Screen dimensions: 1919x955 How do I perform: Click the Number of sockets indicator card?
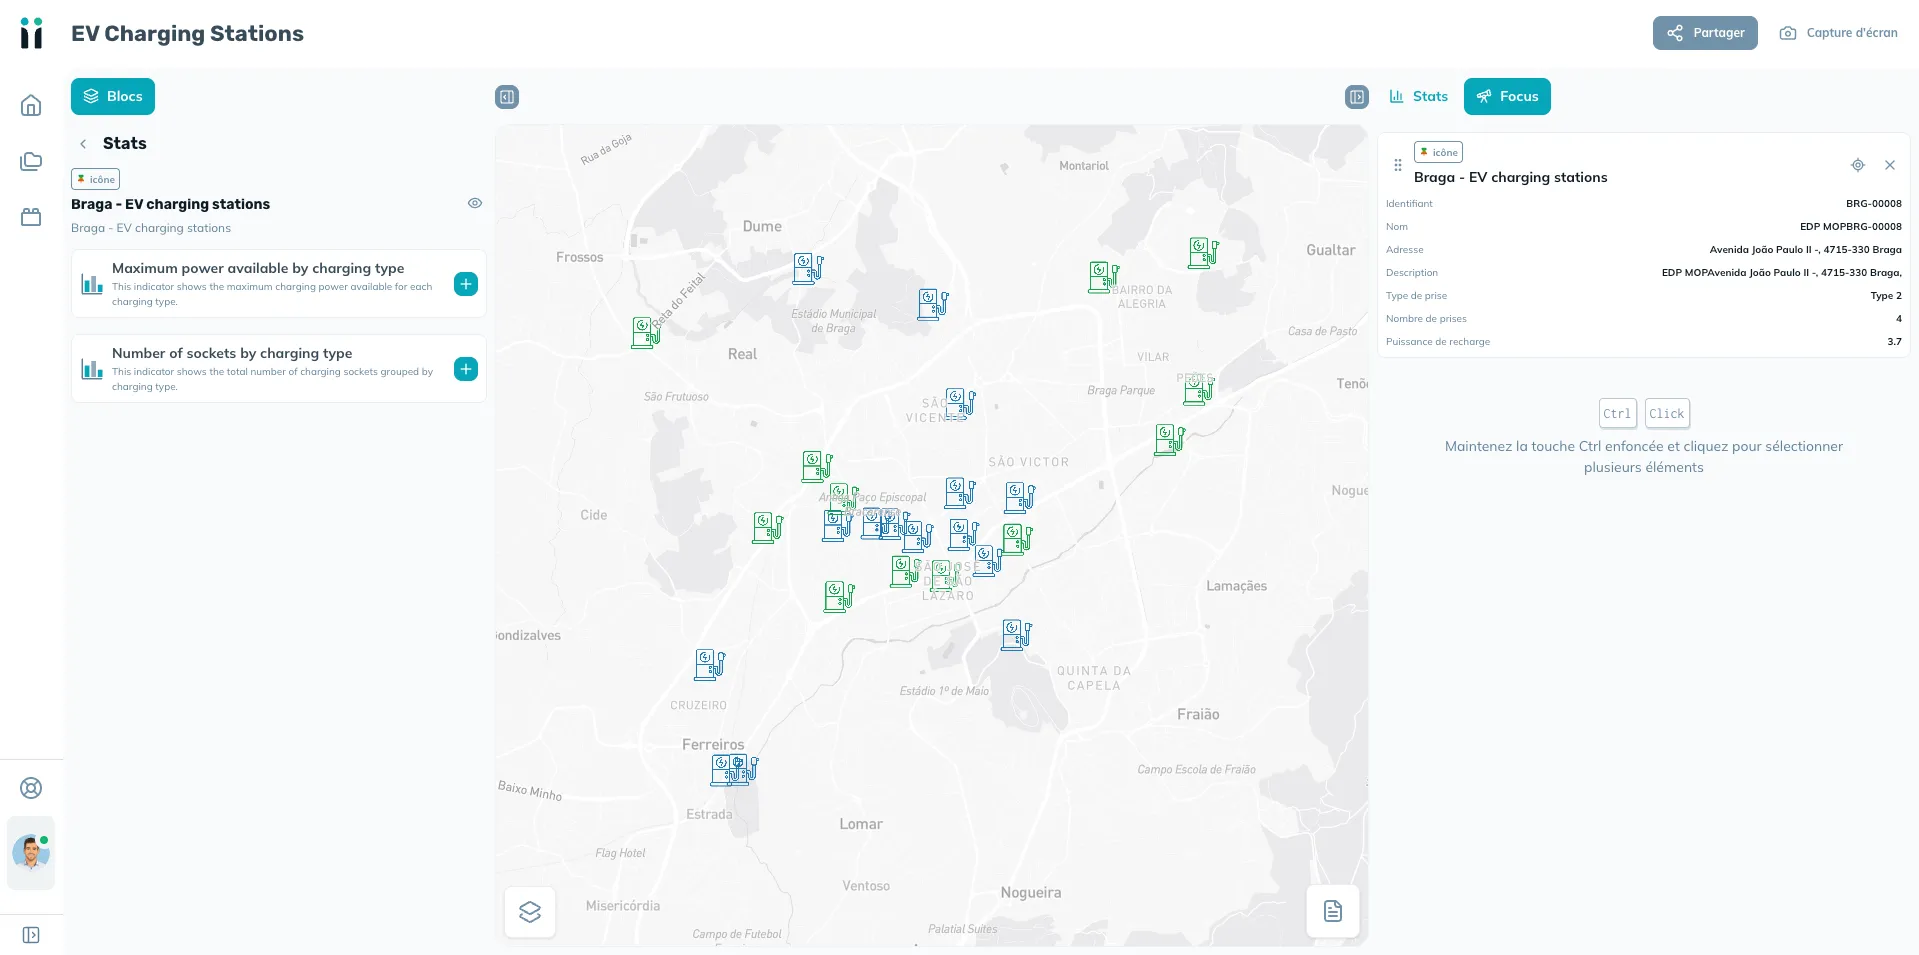pos(279,369)
